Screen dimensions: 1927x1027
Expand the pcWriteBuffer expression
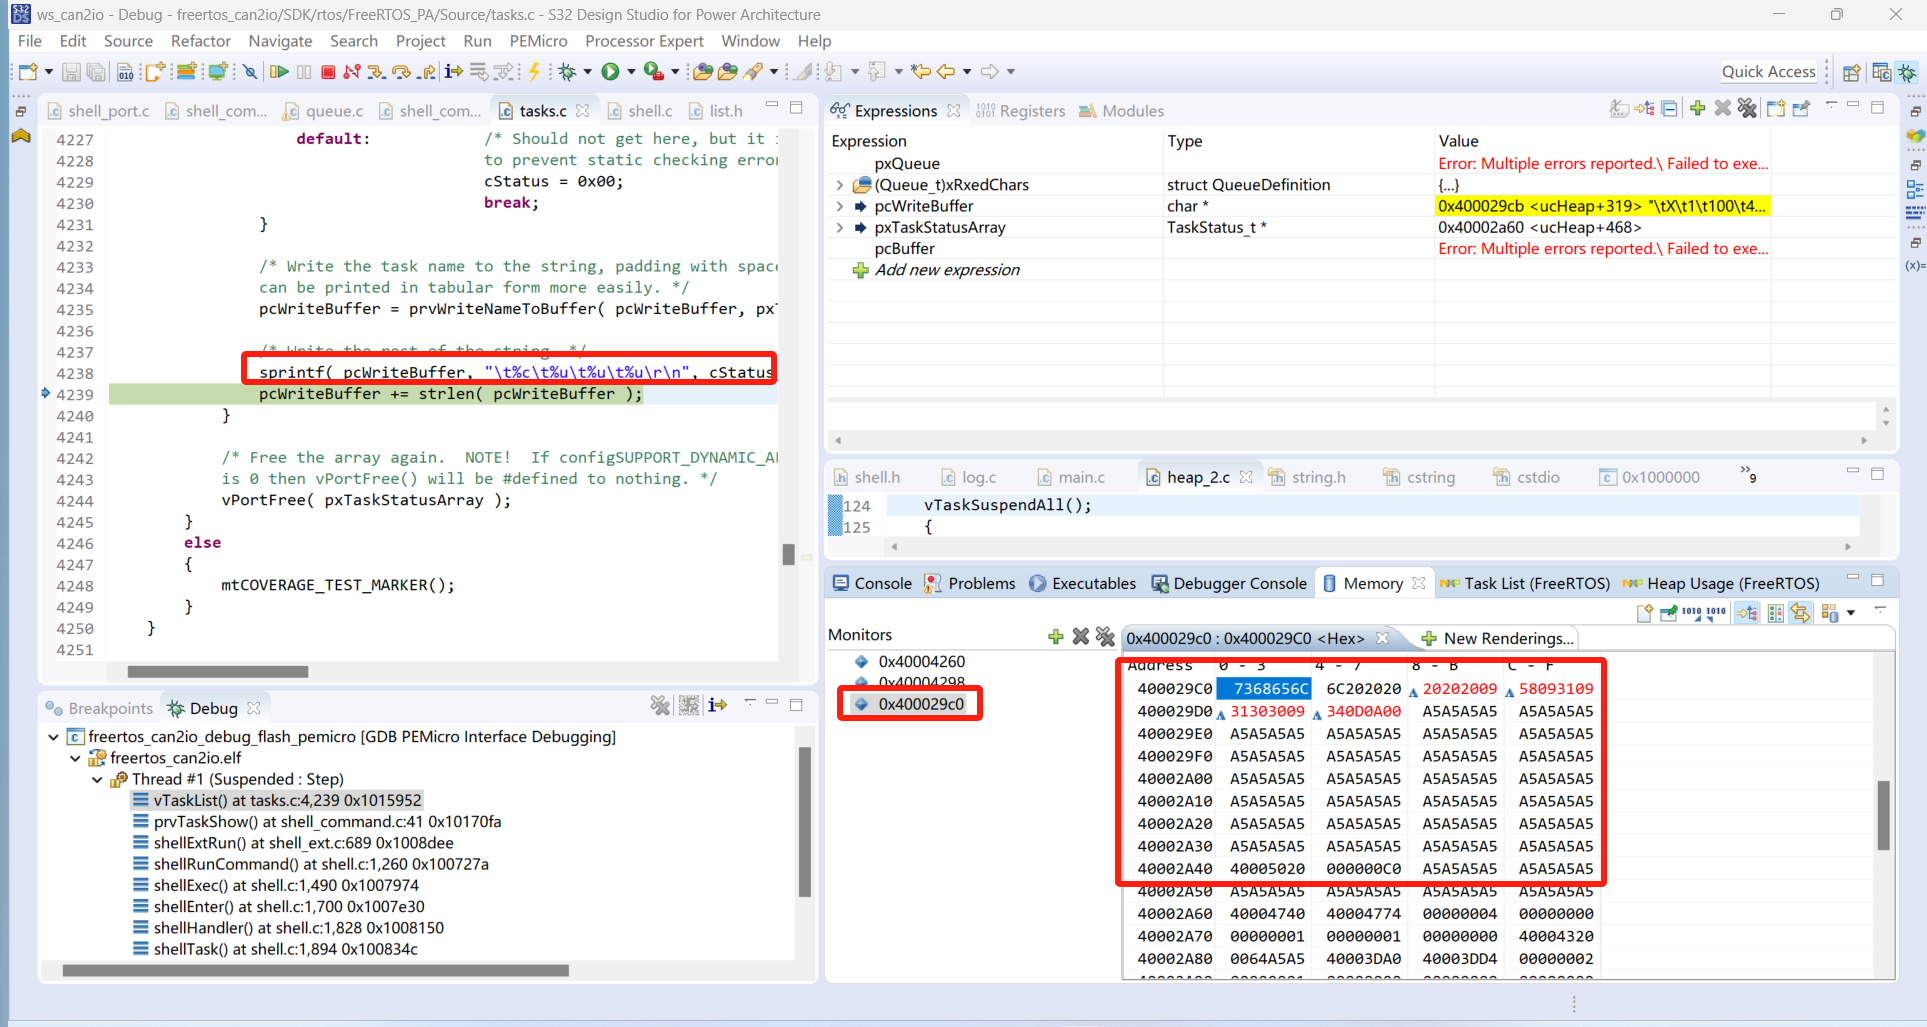840,206
